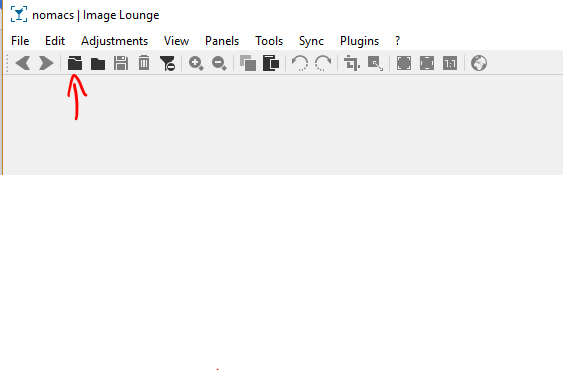Click the nomacs cocktail-glass logo icon
Image resolution: width=563 pixels, height=370 pixels.
(19, 15)
